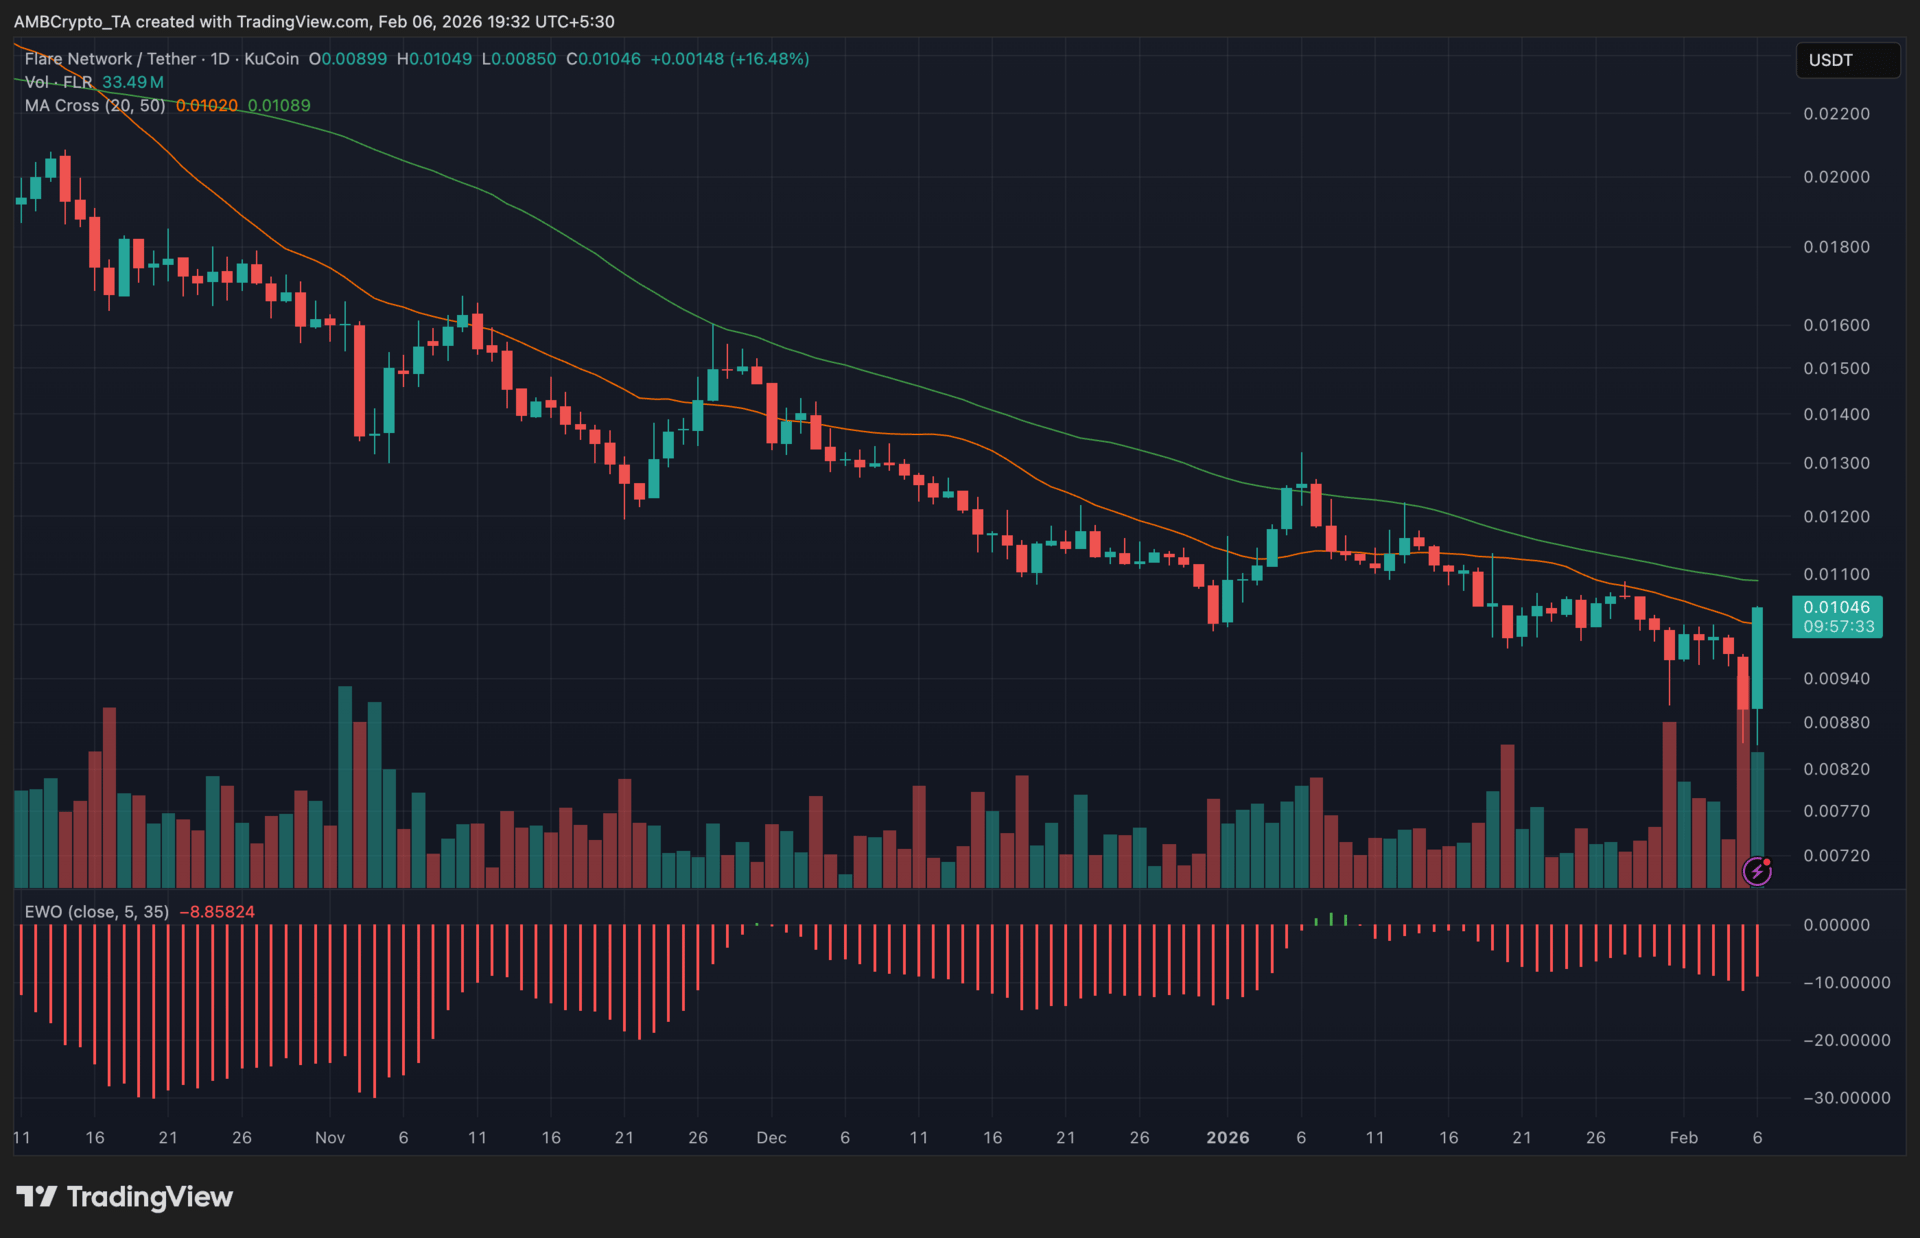This screenshot has width=1920, height=1238.
Task: Click the current price label 0.01046
Action: click(x=1836, y=607)
